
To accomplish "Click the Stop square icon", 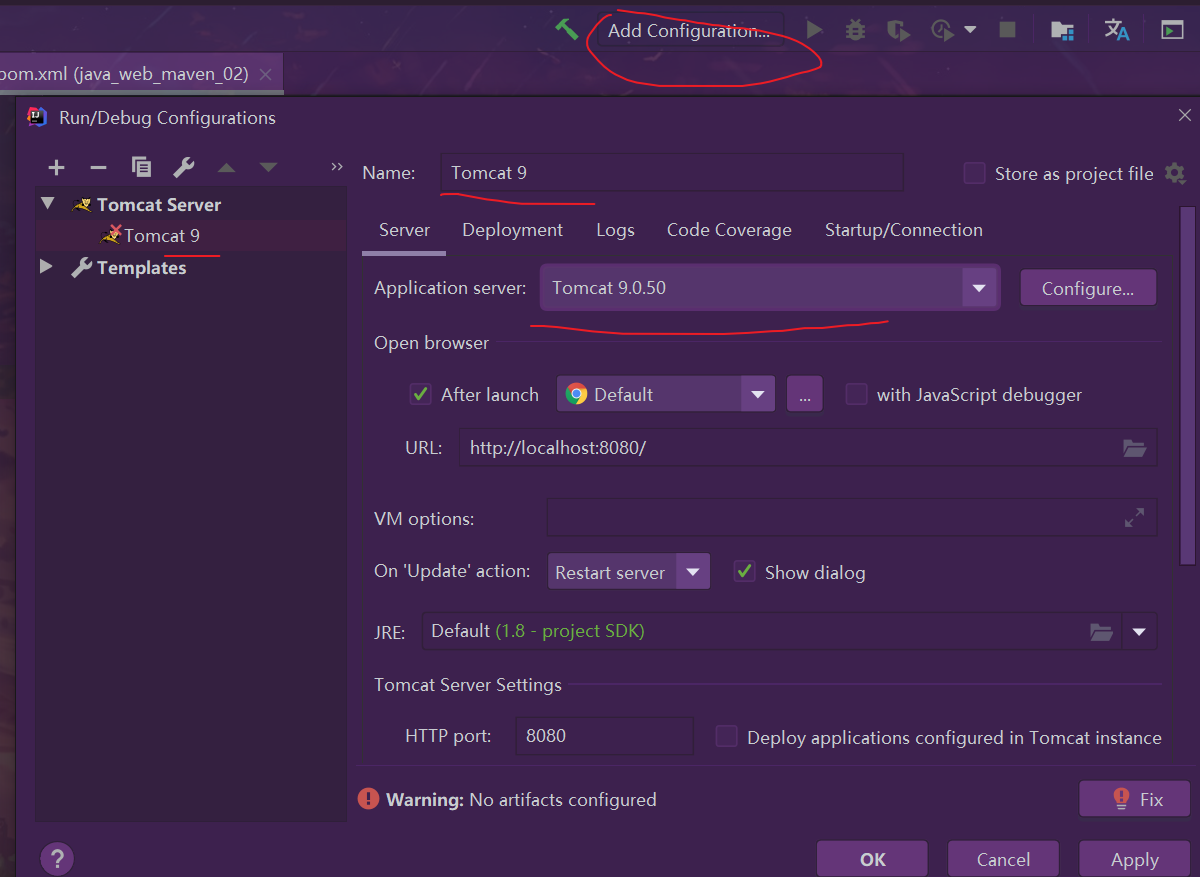I will click(1007, 30).
